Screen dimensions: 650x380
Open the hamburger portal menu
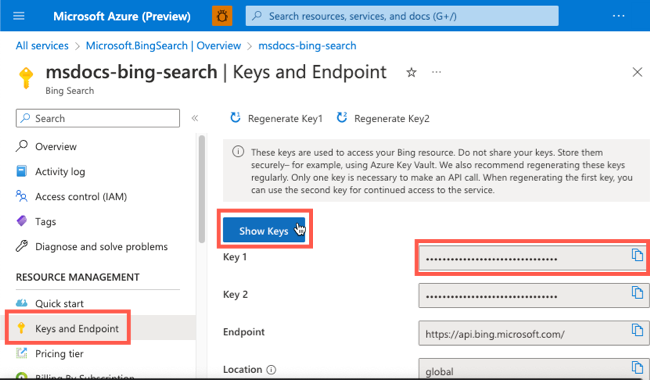coord(19,16)
